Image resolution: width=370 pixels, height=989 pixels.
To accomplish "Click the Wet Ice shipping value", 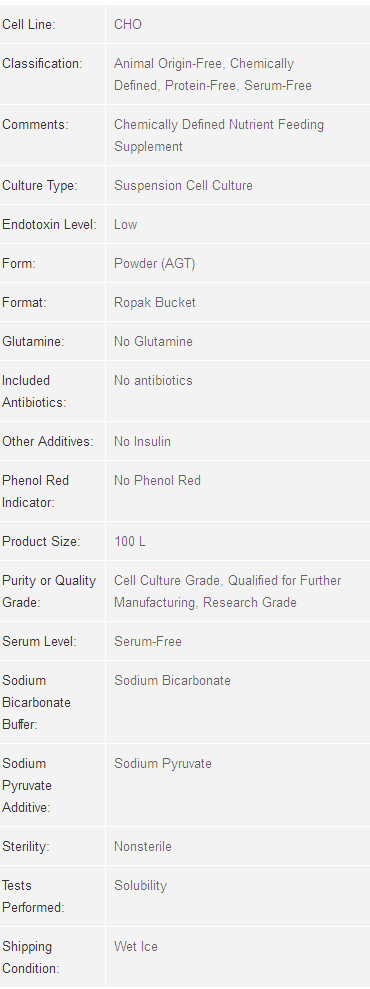I will [x=136, y=947].
